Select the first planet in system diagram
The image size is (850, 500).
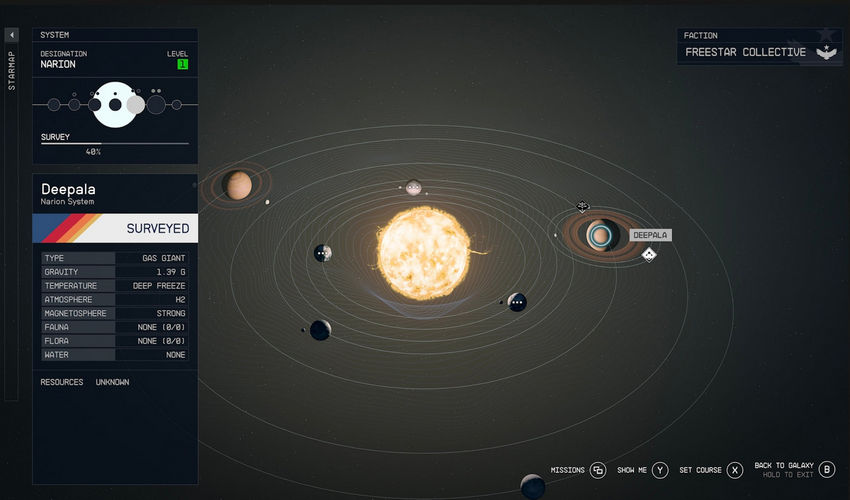(54, 105)
